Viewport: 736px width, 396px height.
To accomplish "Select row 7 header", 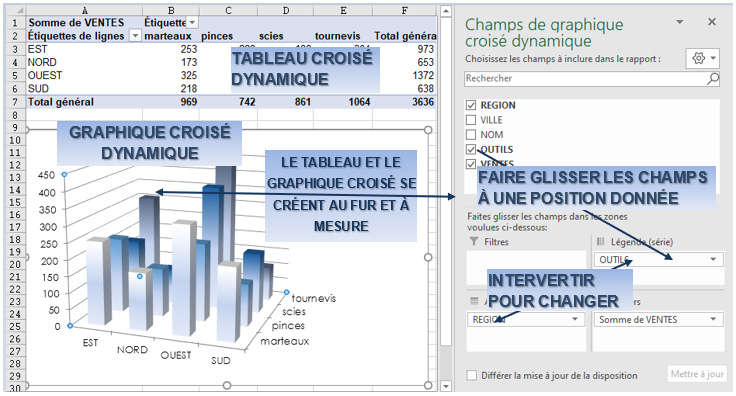I will (15, 102).
